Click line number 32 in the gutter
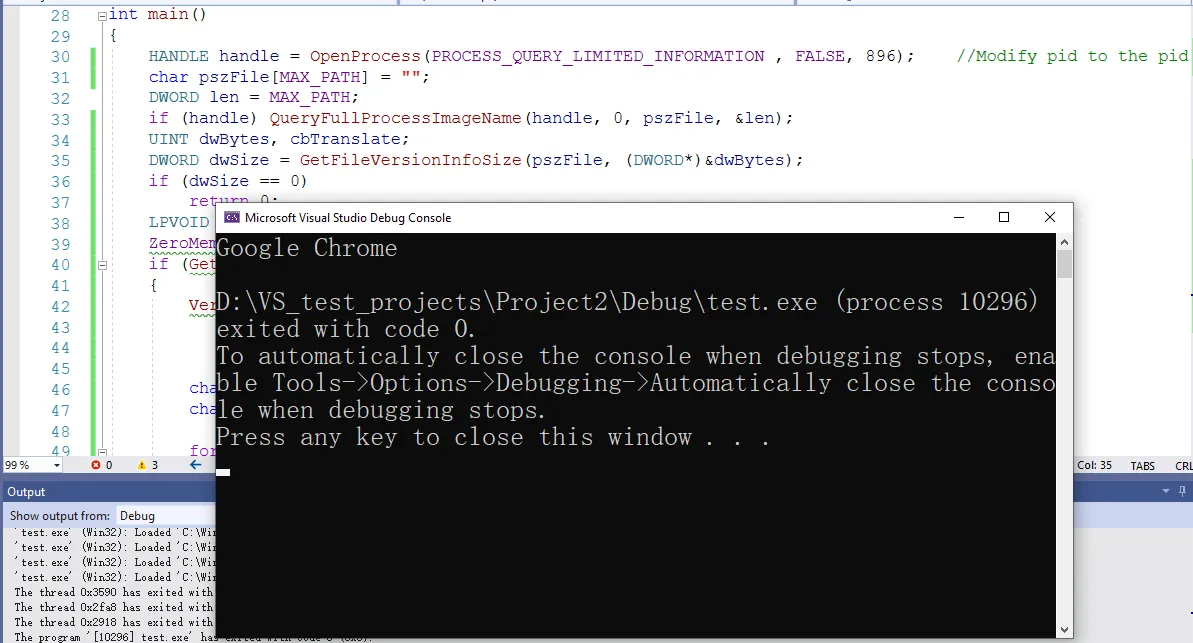This screenshot has height=643, width=1193. [x=60, y=98]
